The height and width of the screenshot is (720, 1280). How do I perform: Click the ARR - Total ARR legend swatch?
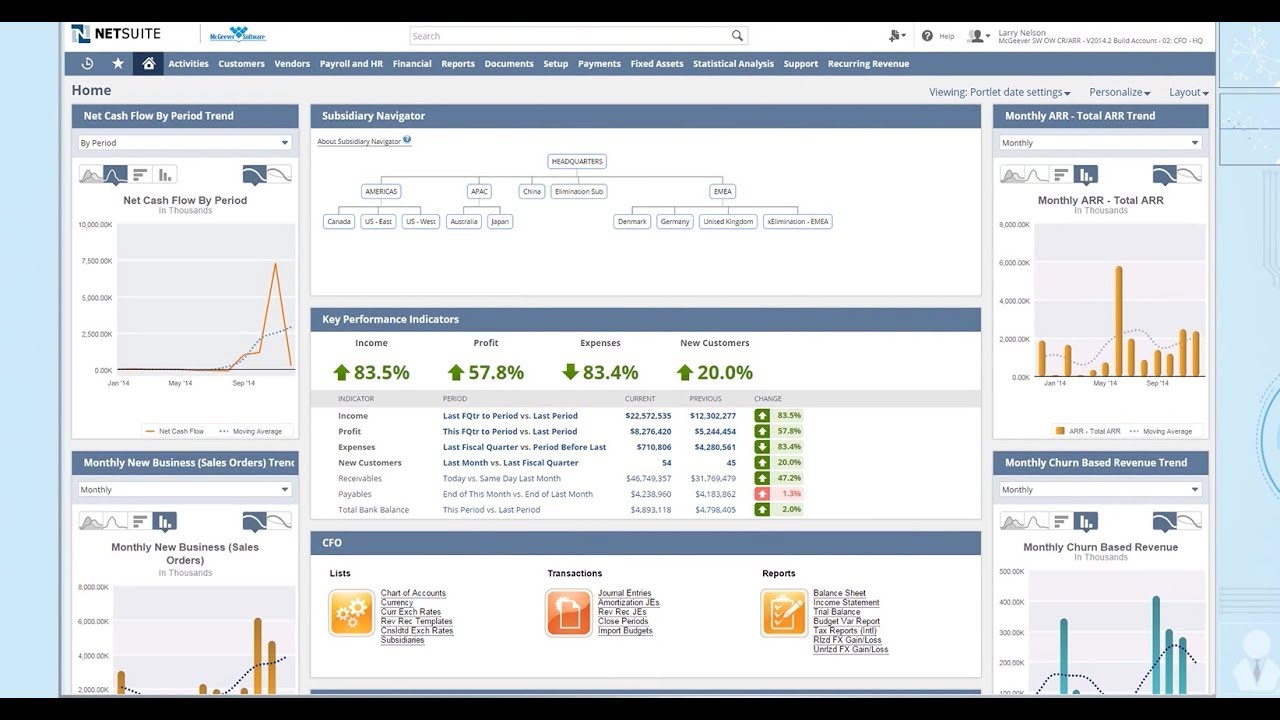[x=1059, y=431]
